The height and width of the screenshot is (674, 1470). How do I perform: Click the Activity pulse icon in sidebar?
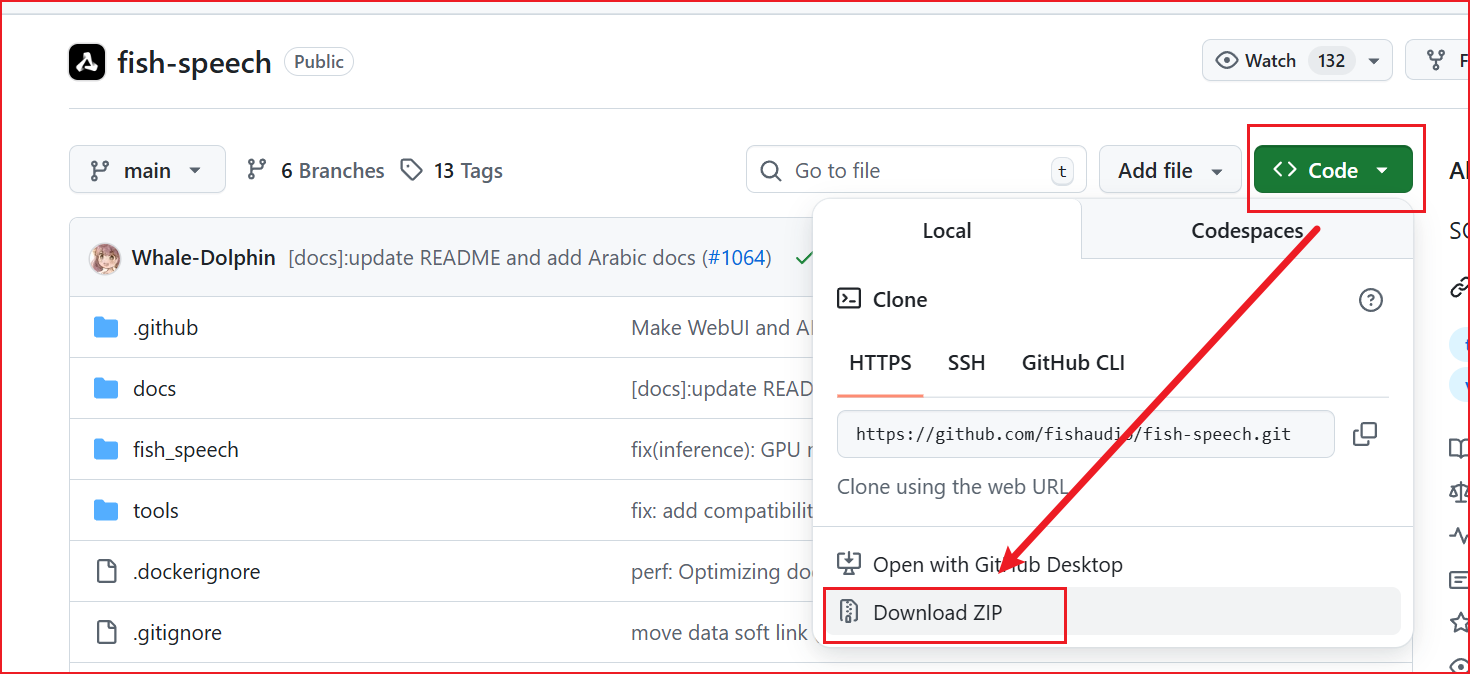pyautogui.click(x=1460, y=535)
